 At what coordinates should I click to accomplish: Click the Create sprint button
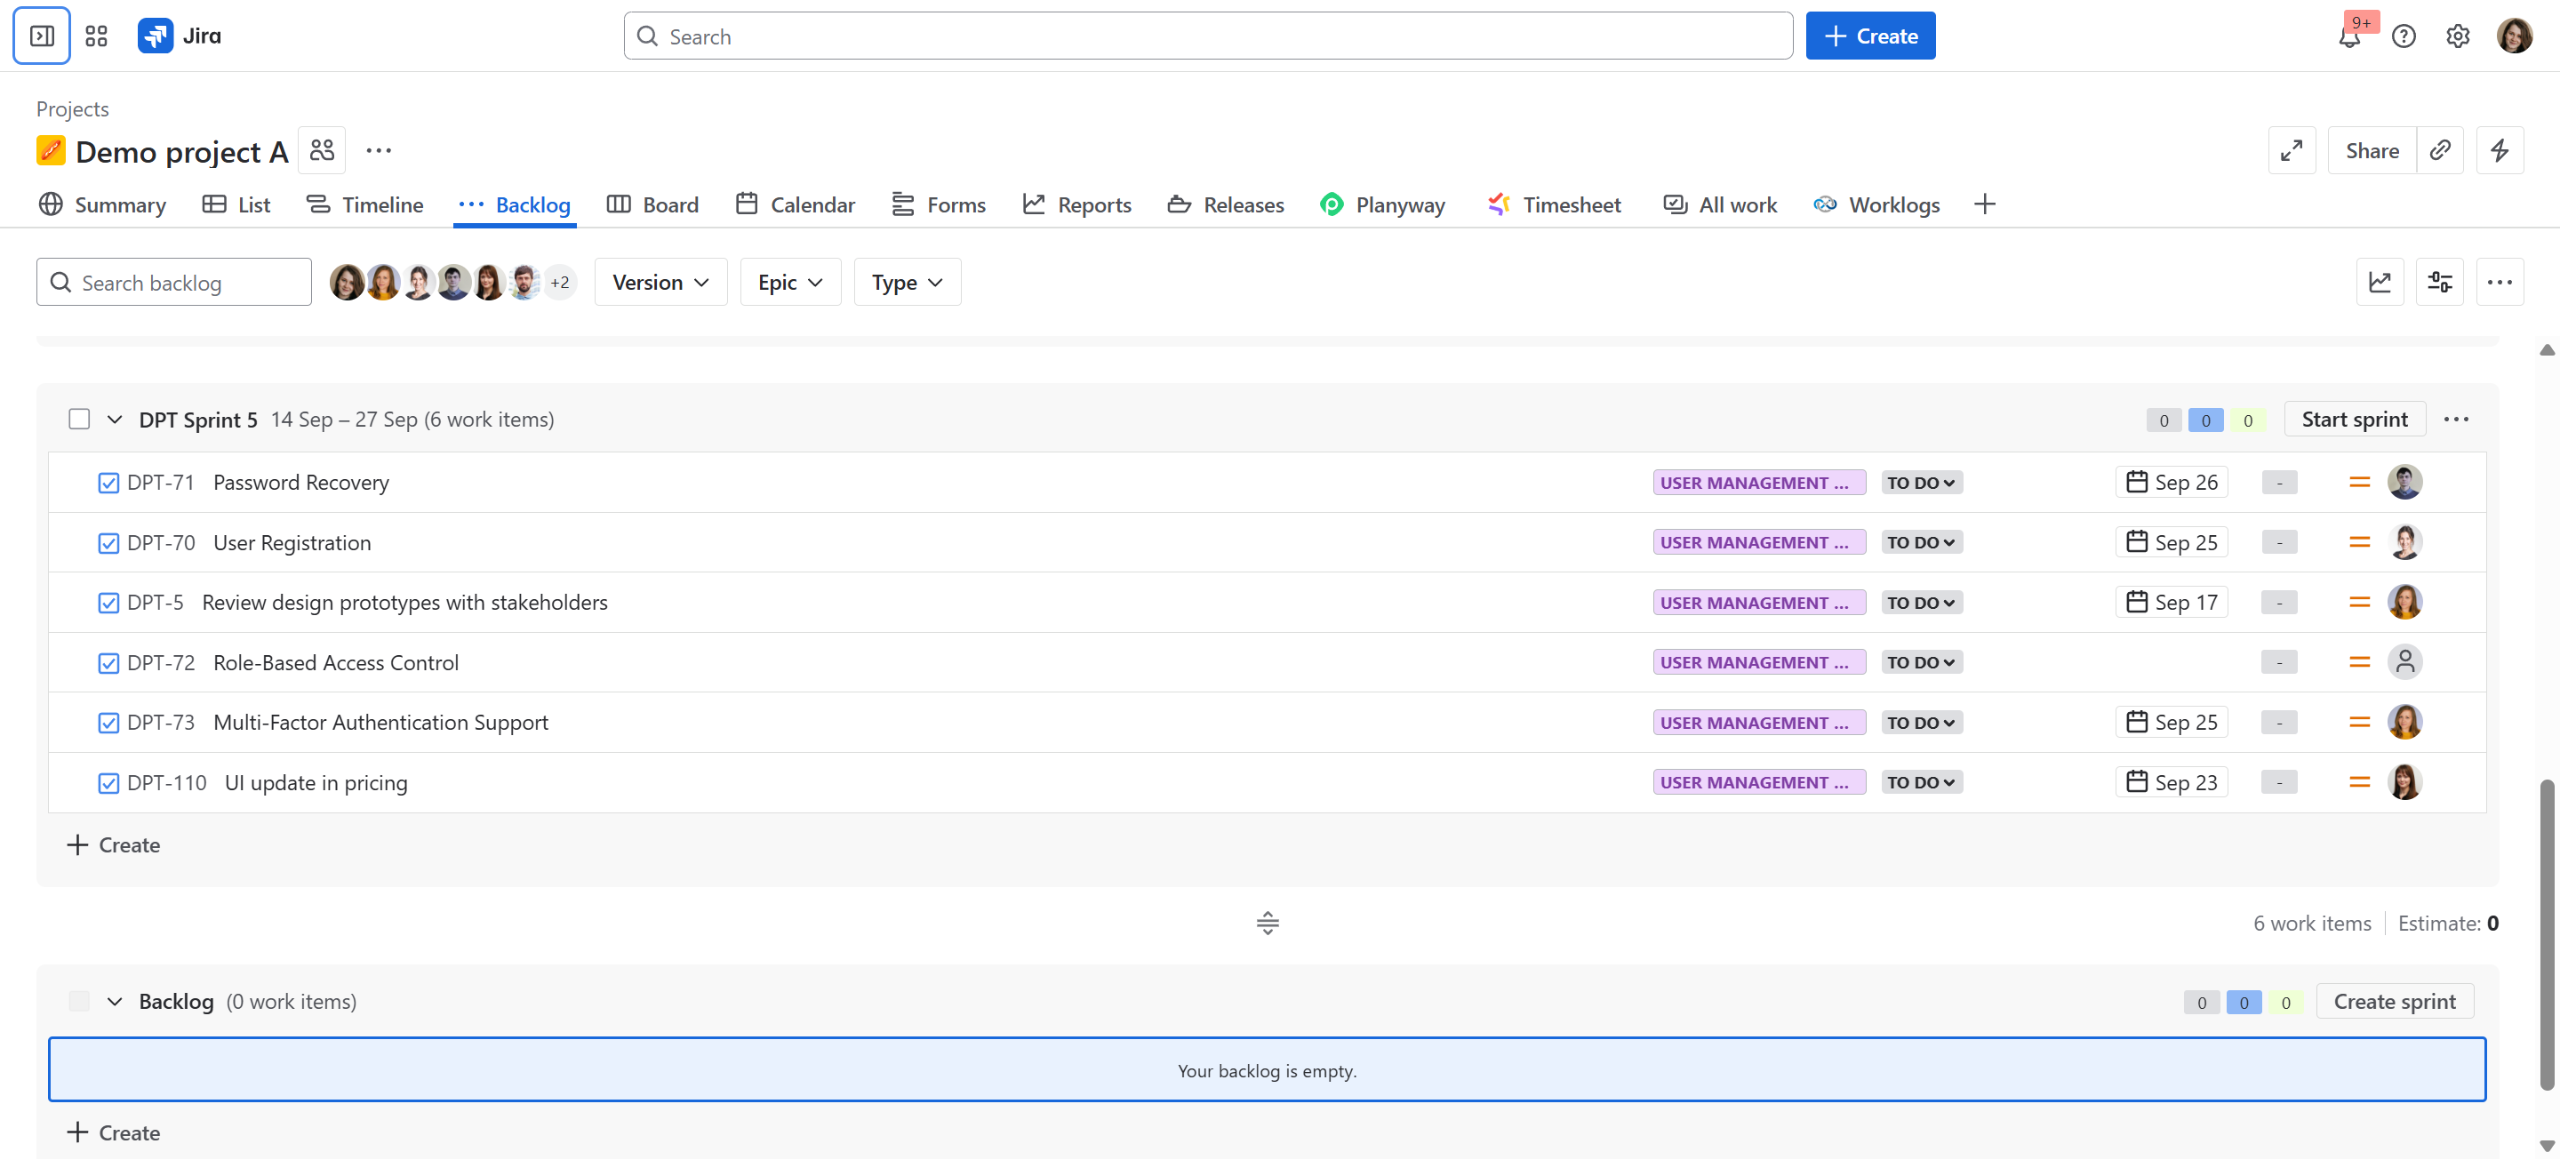pyautogui.click(x=2394, y=1001)
